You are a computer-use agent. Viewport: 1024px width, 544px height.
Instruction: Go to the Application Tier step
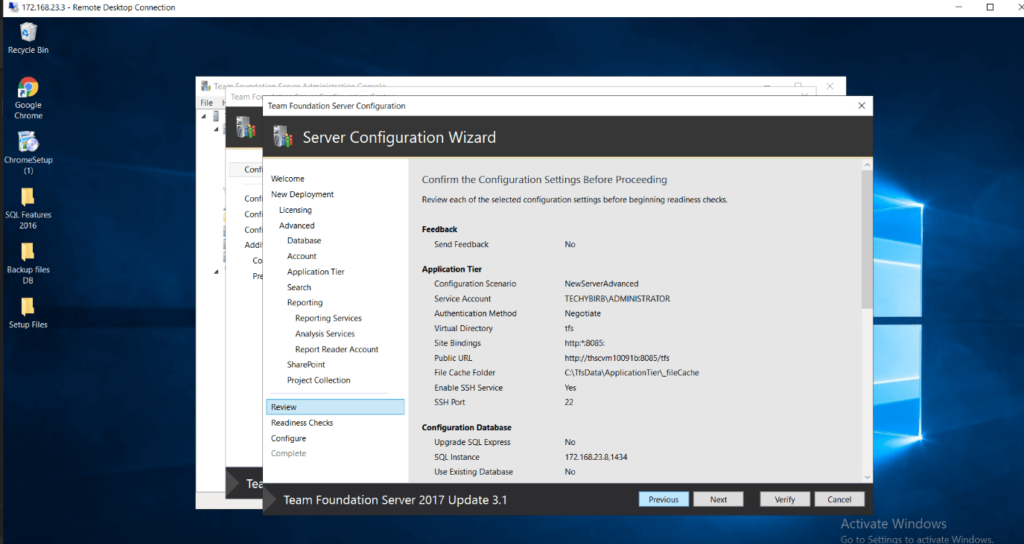click(315, 272)
